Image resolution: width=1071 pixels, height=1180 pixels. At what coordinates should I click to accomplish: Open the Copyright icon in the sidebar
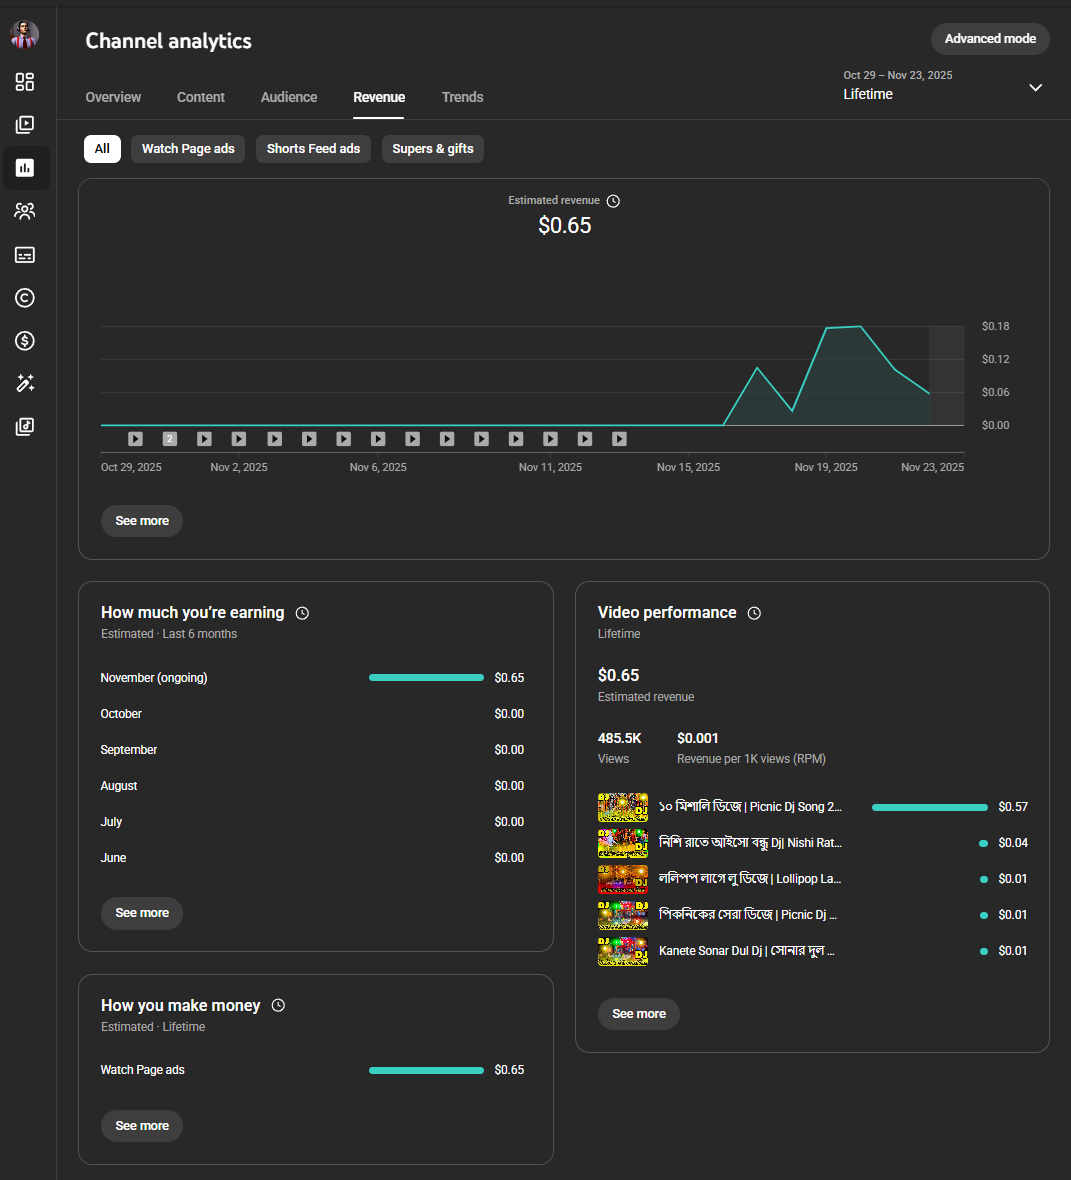(25, 298)
